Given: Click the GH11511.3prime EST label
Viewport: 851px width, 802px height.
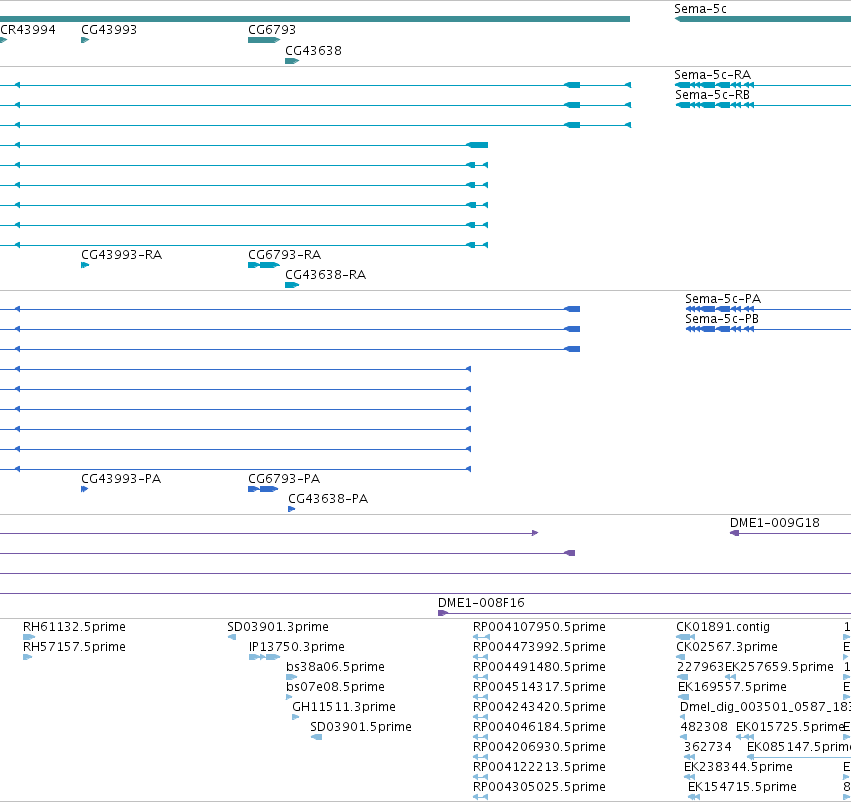Looking at the screenshot, I should pos(344,707).
